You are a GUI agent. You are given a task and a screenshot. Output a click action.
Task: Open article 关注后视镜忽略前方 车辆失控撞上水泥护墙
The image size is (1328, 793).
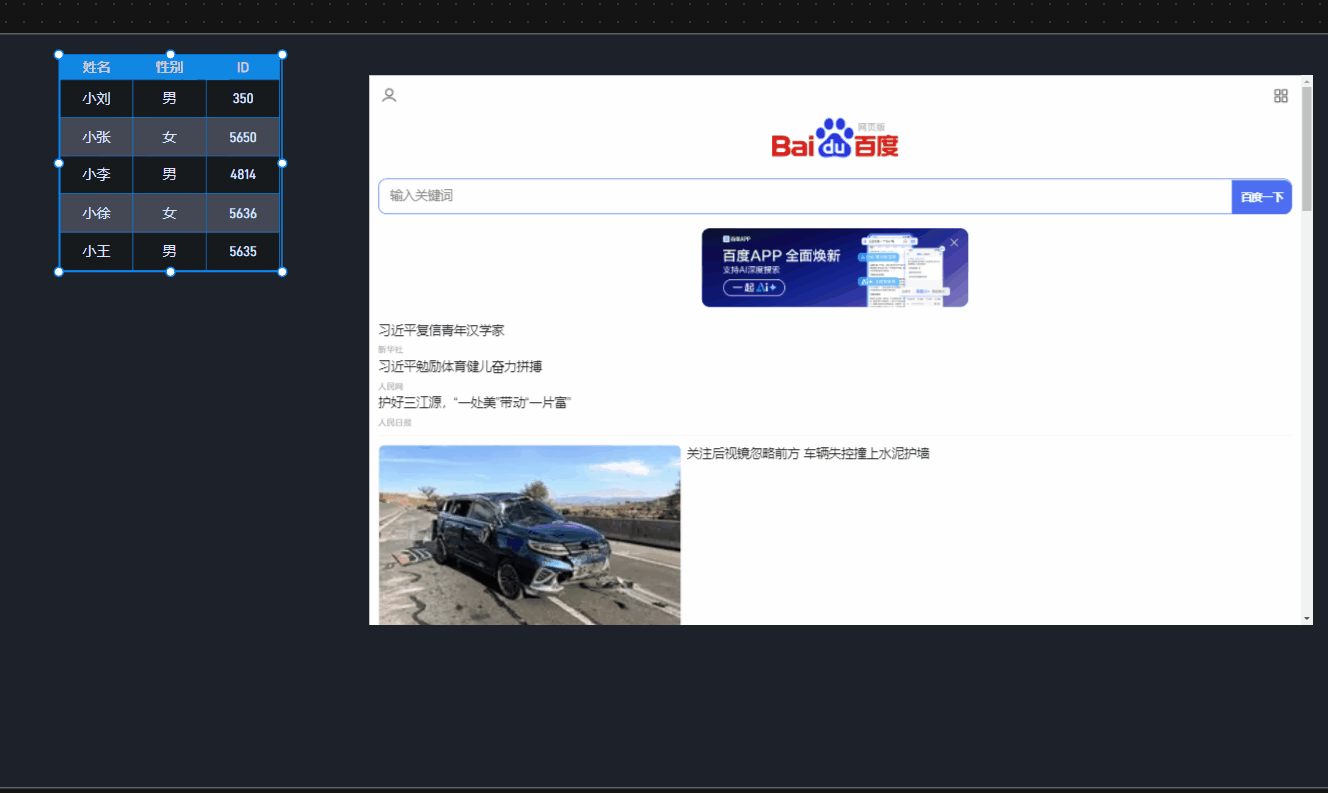[x=808, y=454]
